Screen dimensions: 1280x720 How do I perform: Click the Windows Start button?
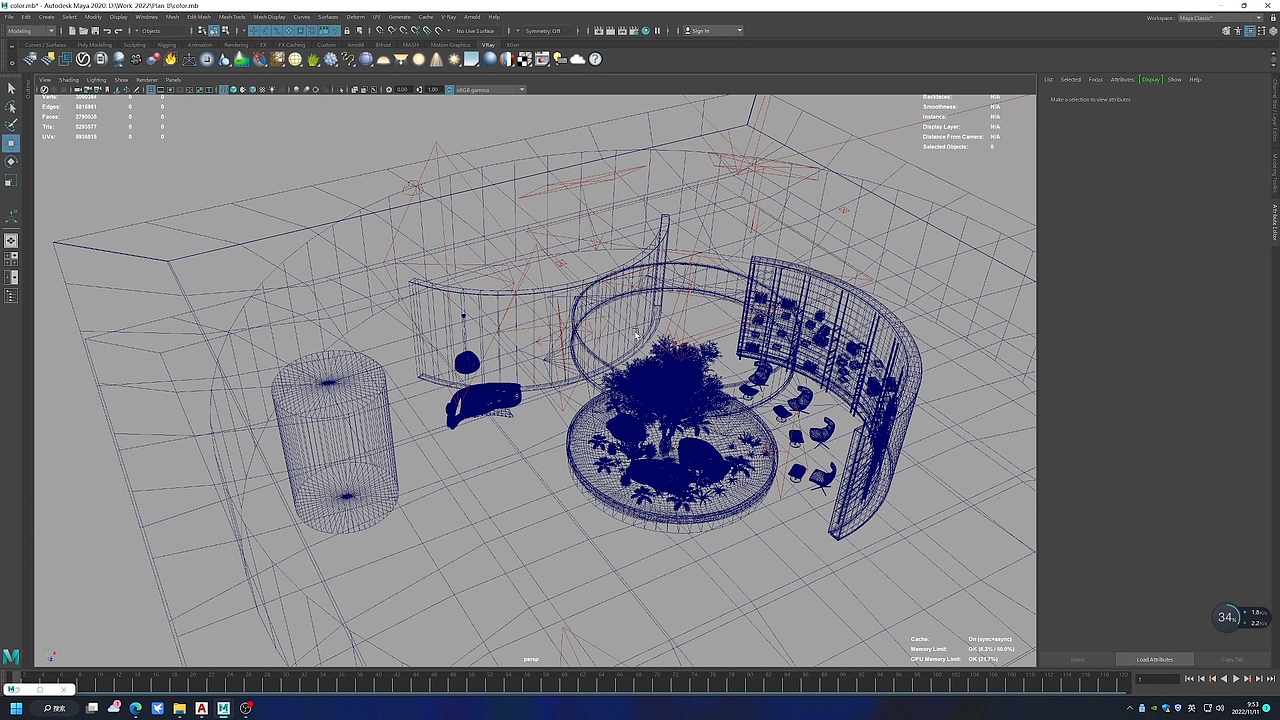pos(16,709)
